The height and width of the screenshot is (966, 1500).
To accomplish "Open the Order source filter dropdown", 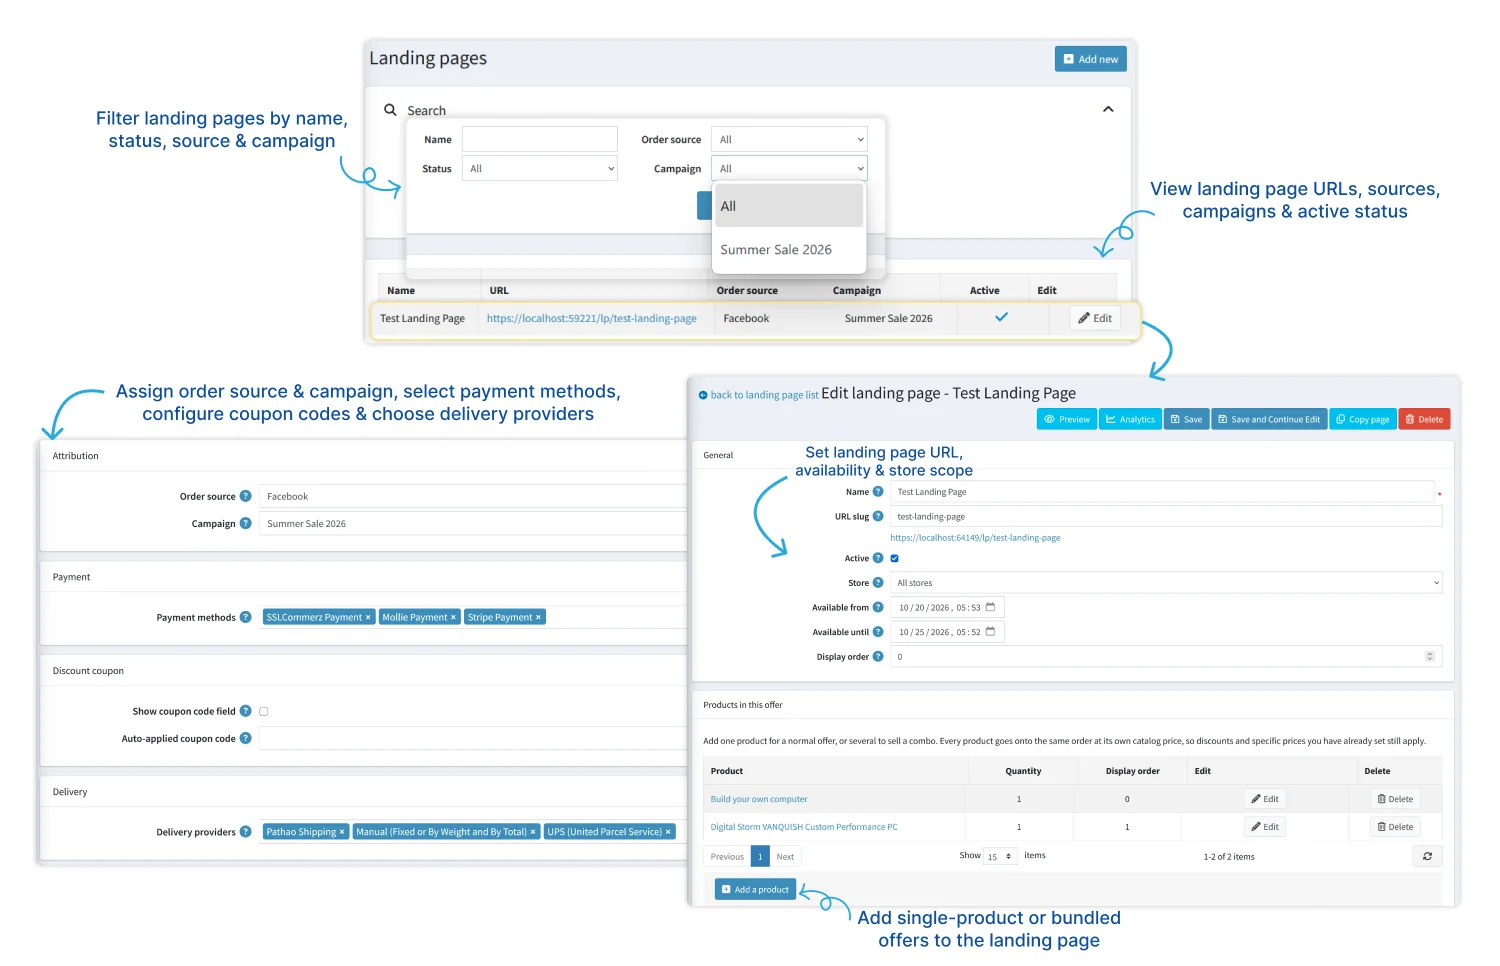I will (789, 140).
